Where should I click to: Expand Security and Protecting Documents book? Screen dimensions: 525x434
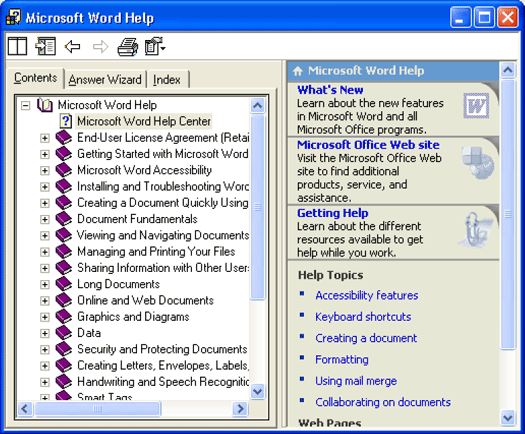(x=45, y=350)
